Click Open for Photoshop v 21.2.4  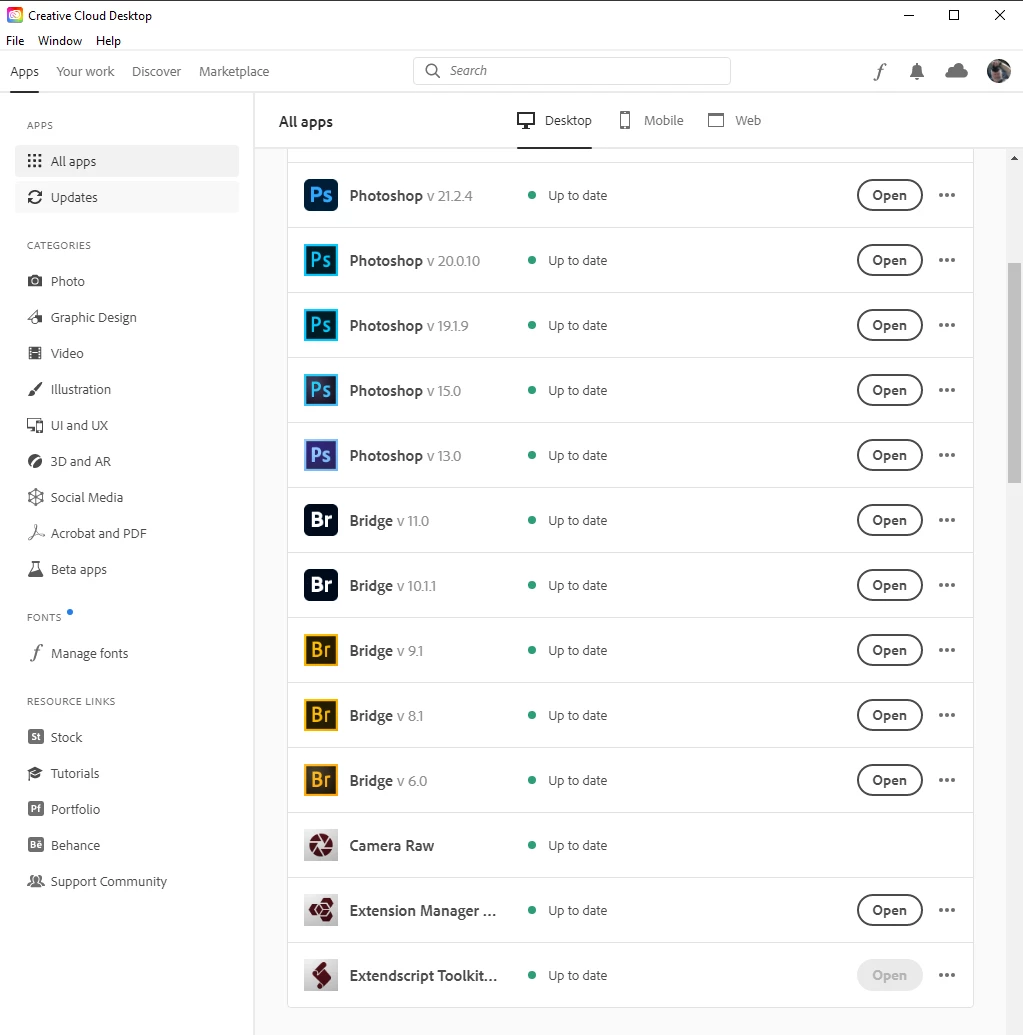[x=890, y=195]
